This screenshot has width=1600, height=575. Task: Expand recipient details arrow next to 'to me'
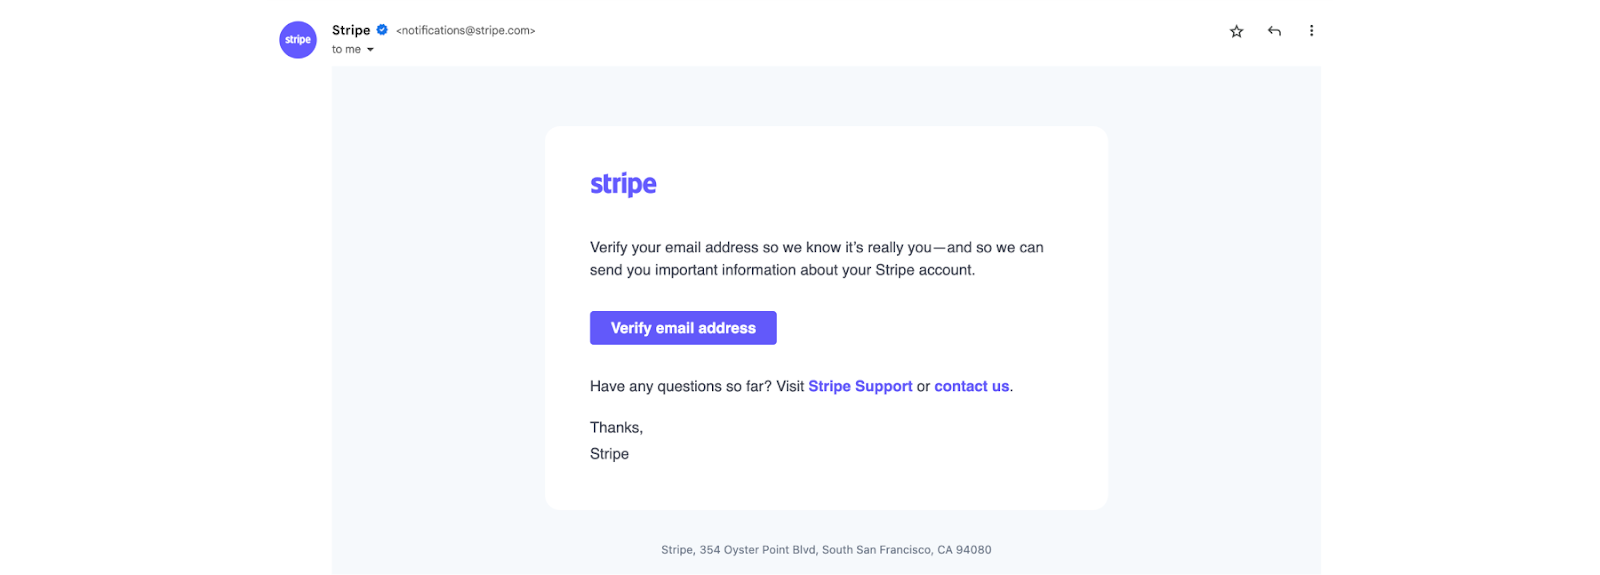coord(370,50)
